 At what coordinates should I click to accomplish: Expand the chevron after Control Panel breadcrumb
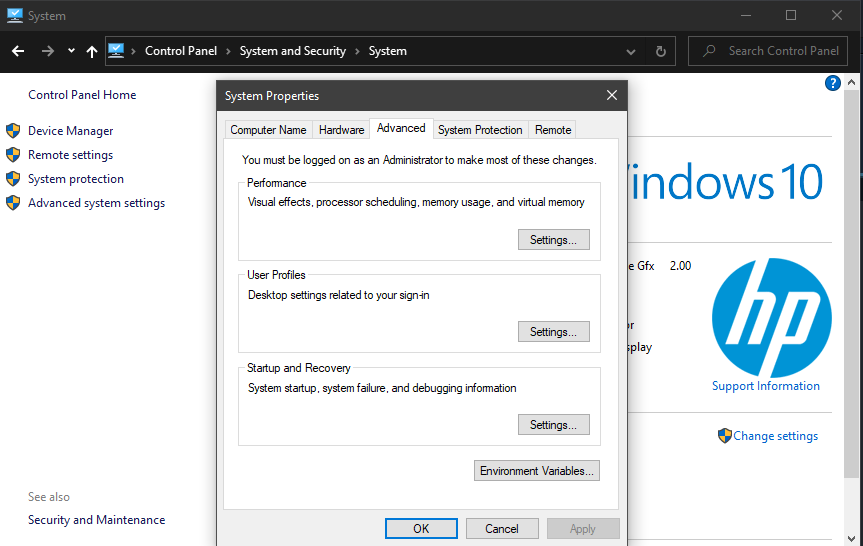[x=228, y=51]
